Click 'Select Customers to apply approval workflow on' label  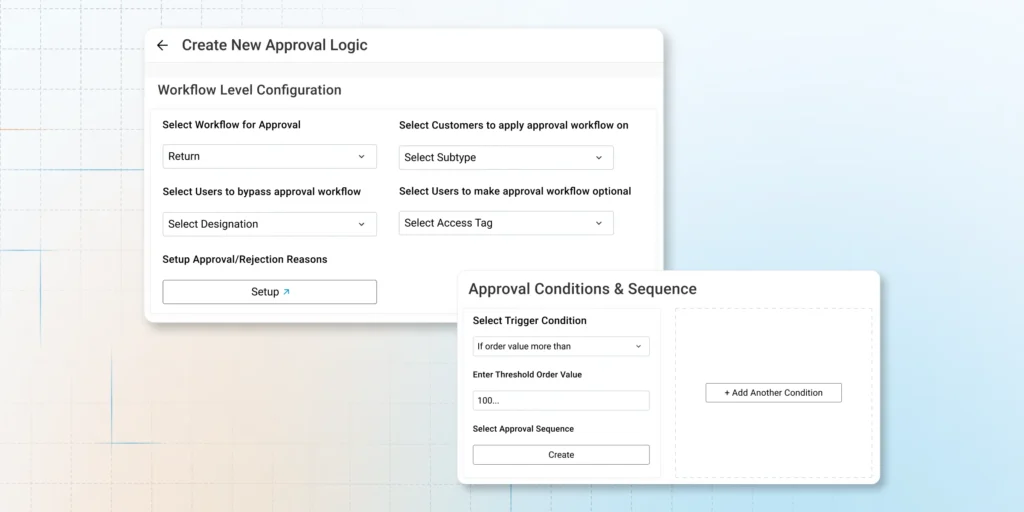click(x=513, y=125)
